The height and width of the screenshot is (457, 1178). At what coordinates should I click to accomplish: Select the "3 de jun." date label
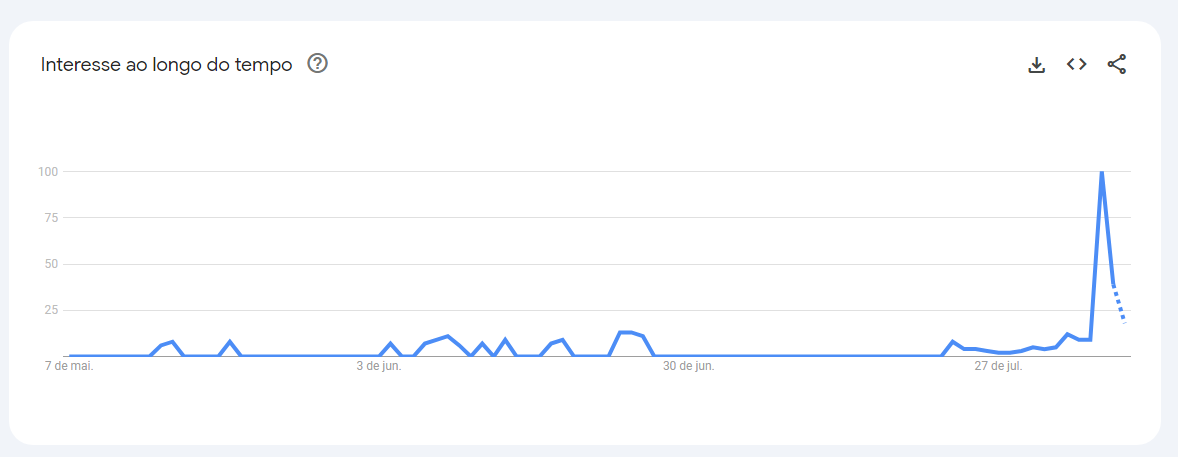[379, 366]
